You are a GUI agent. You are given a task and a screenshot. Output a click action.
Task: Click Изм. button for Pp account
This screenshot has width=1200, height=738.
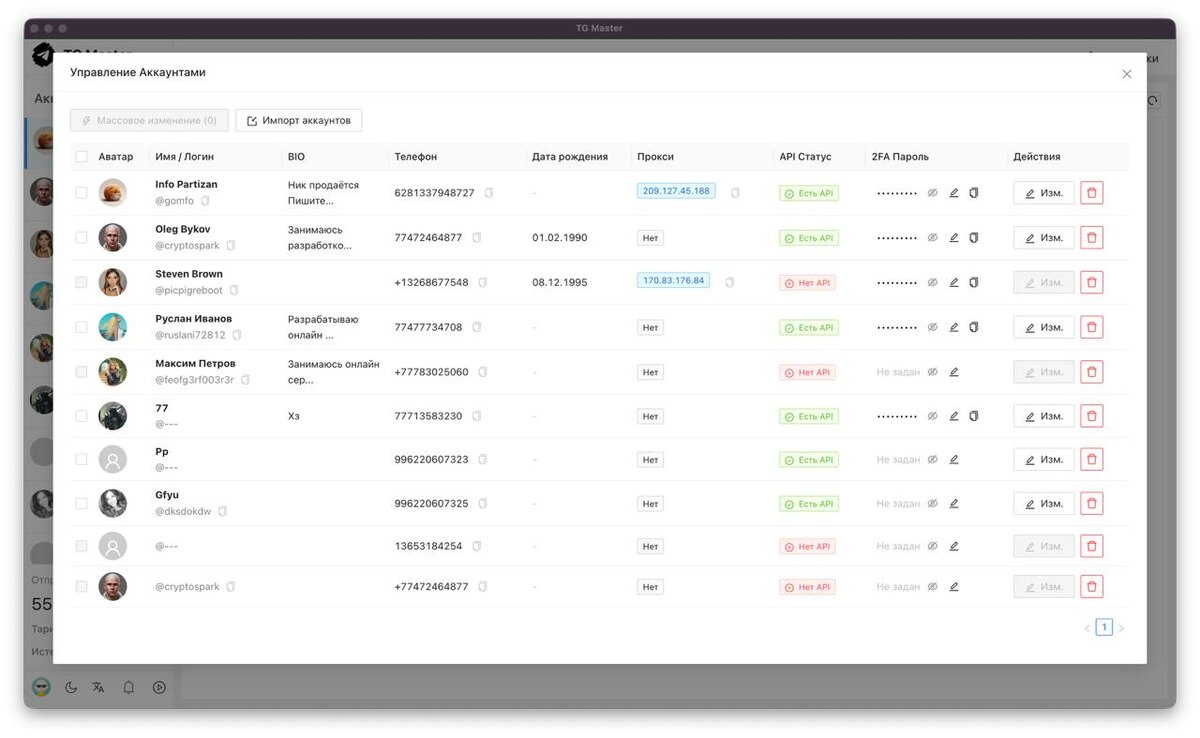click(x=1044, y=460)
